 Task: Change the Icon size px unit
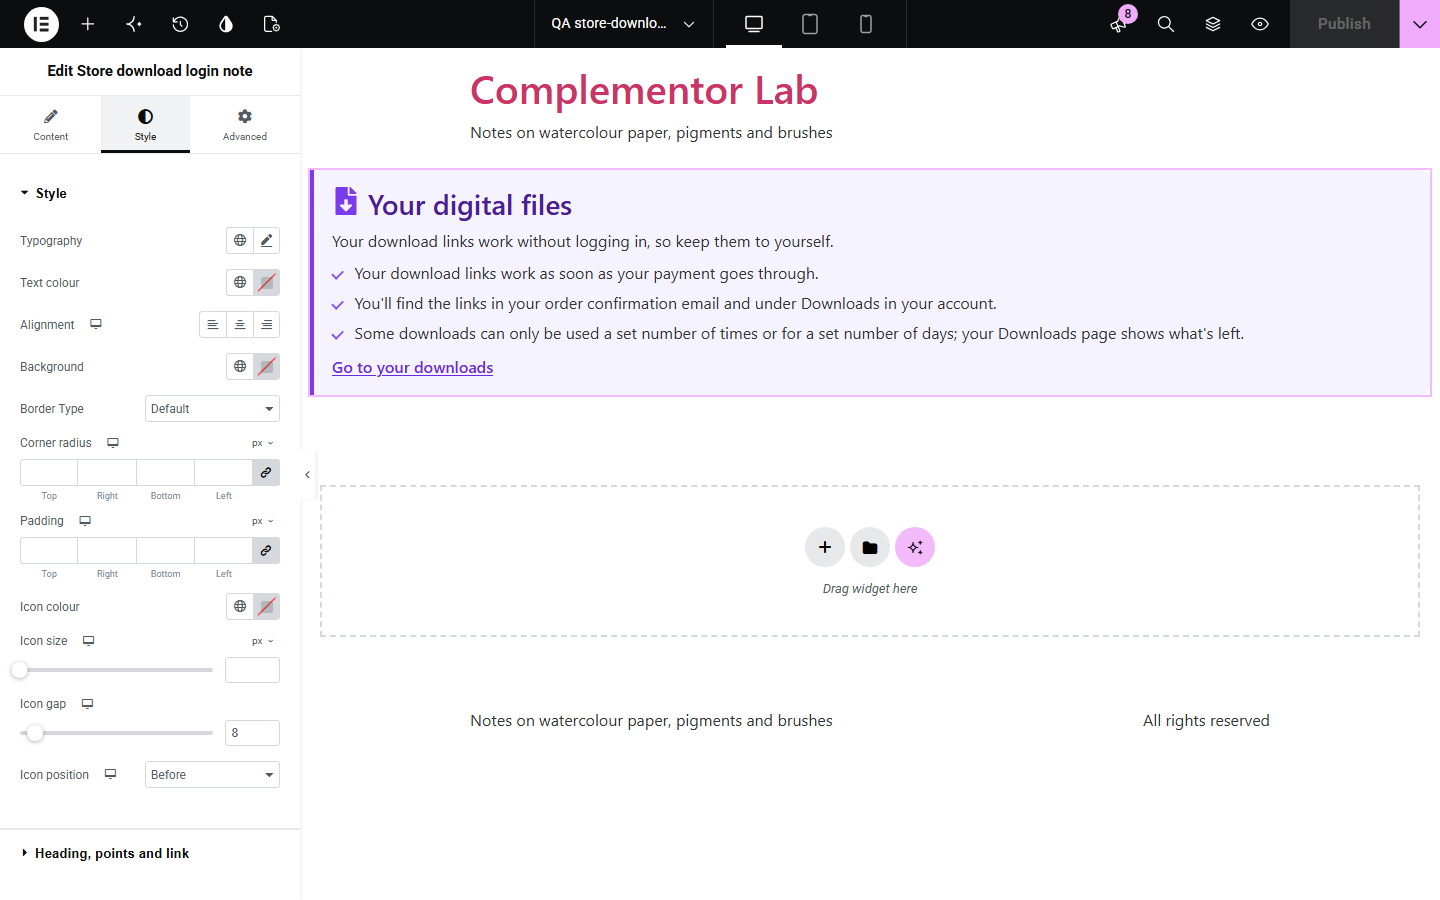coord(262,641)
